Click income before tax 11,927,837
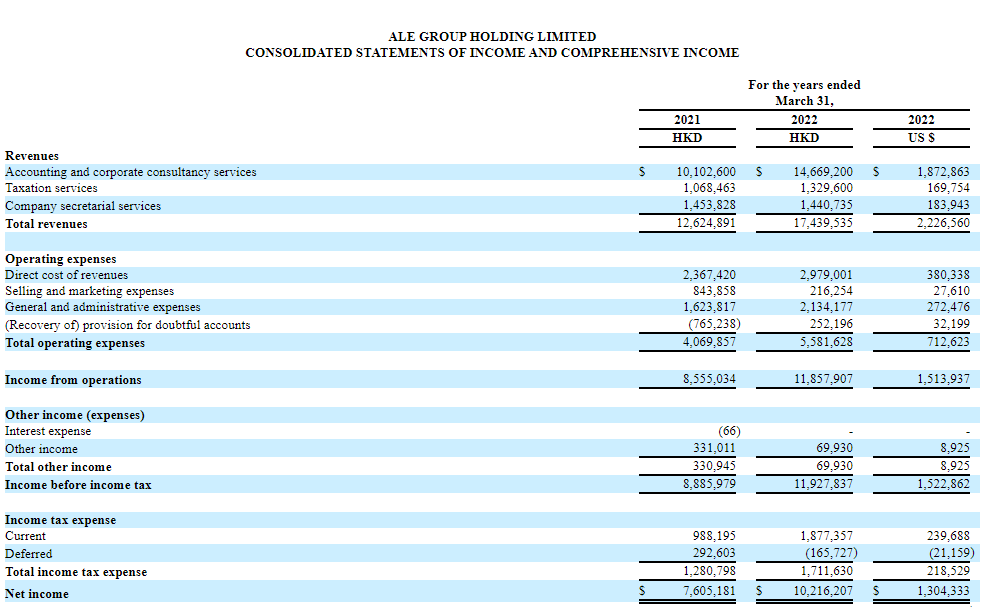 (823, 484)
